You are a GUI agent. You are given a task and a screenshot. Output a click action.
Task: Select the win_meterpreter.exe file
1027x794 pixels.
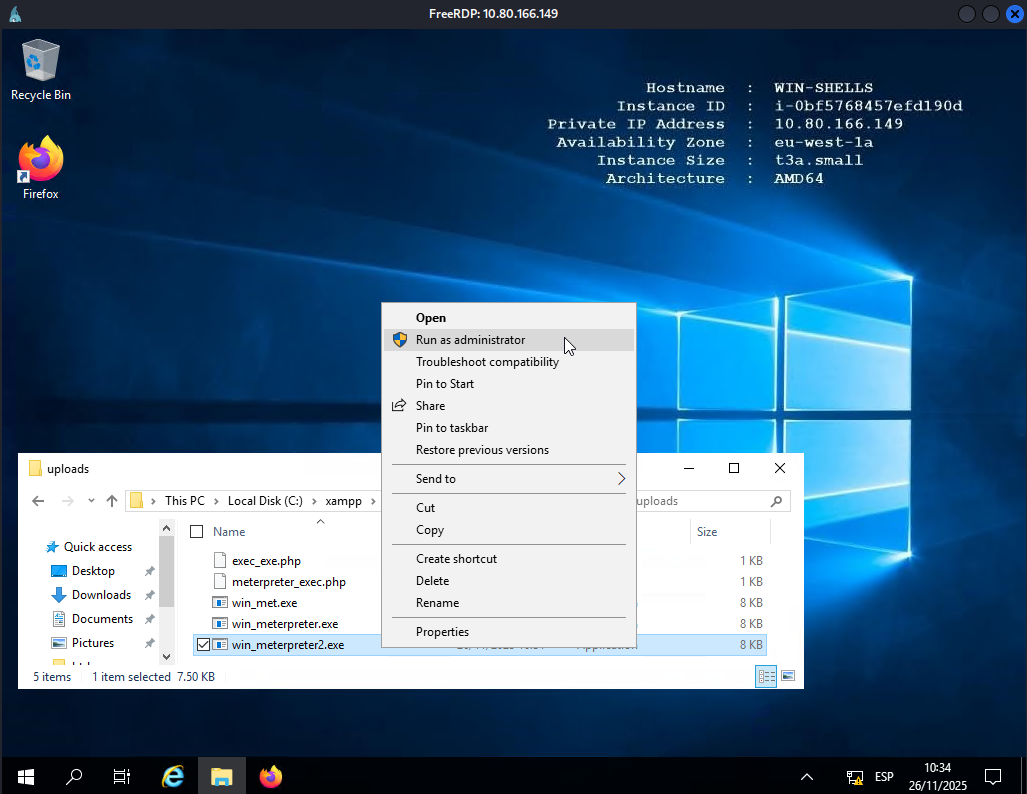[285, 624]
